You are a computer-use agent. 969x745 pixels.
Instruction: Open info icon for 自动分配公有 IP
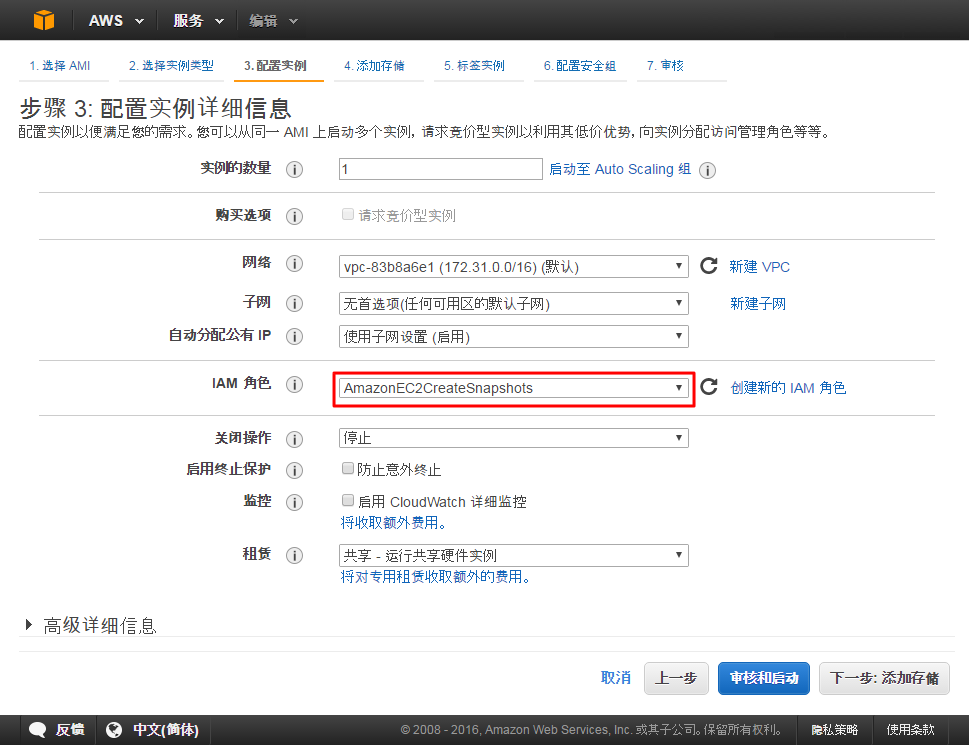pyautogui.click(x=294, y=336)
